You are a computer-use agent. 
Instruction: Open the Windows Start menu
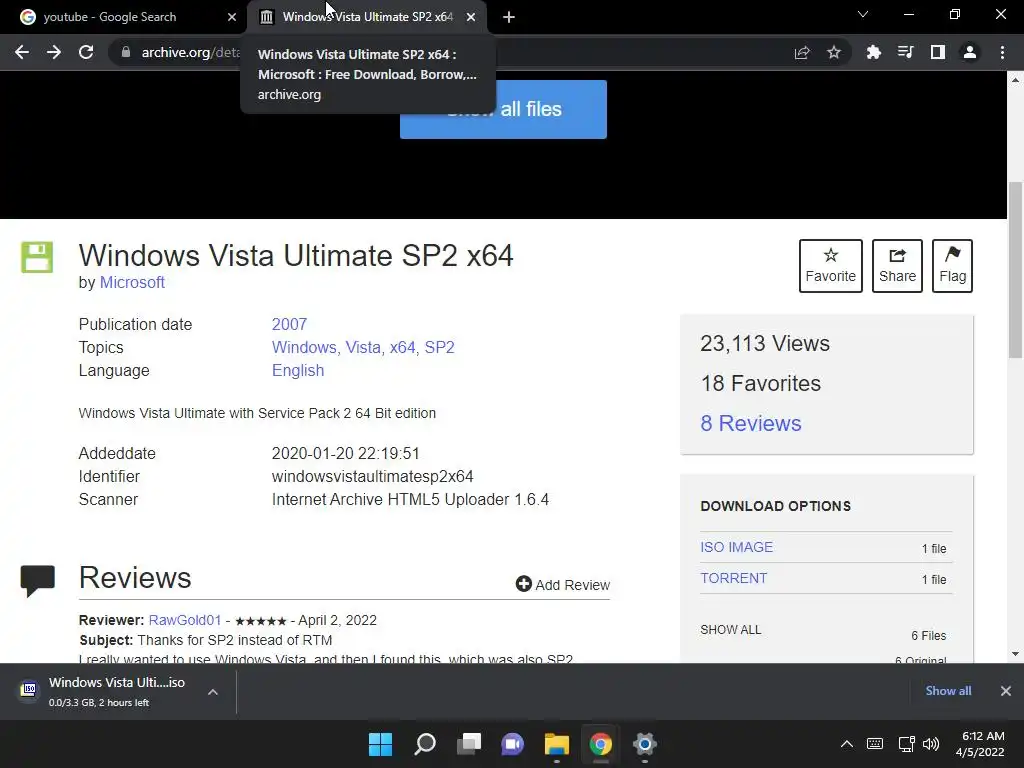(x=381, y=744)
